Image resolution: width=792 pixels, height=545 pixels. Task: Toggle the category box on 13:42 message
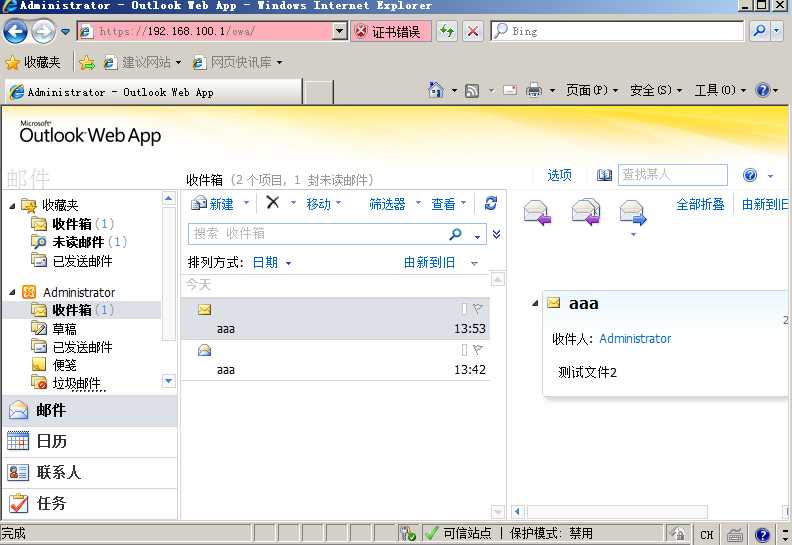[x=464, y=350]
